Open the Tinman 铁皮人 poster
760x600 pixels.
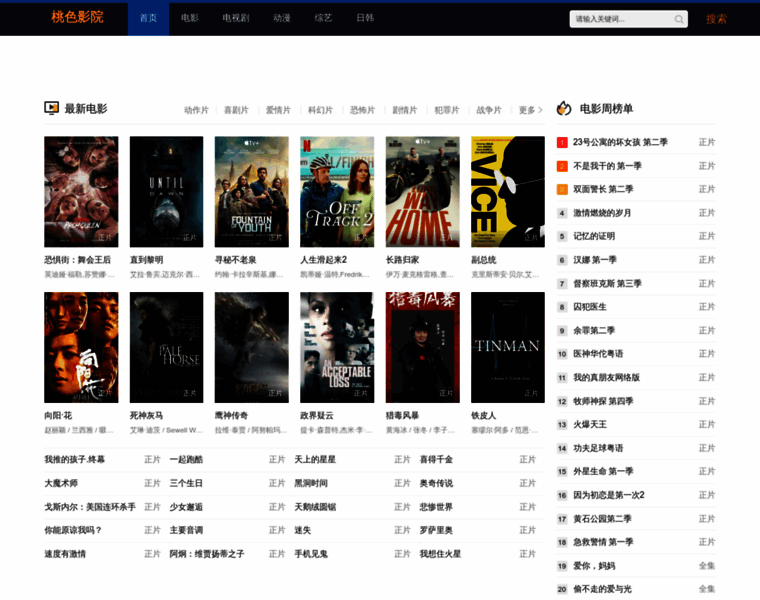coord(508,347)
